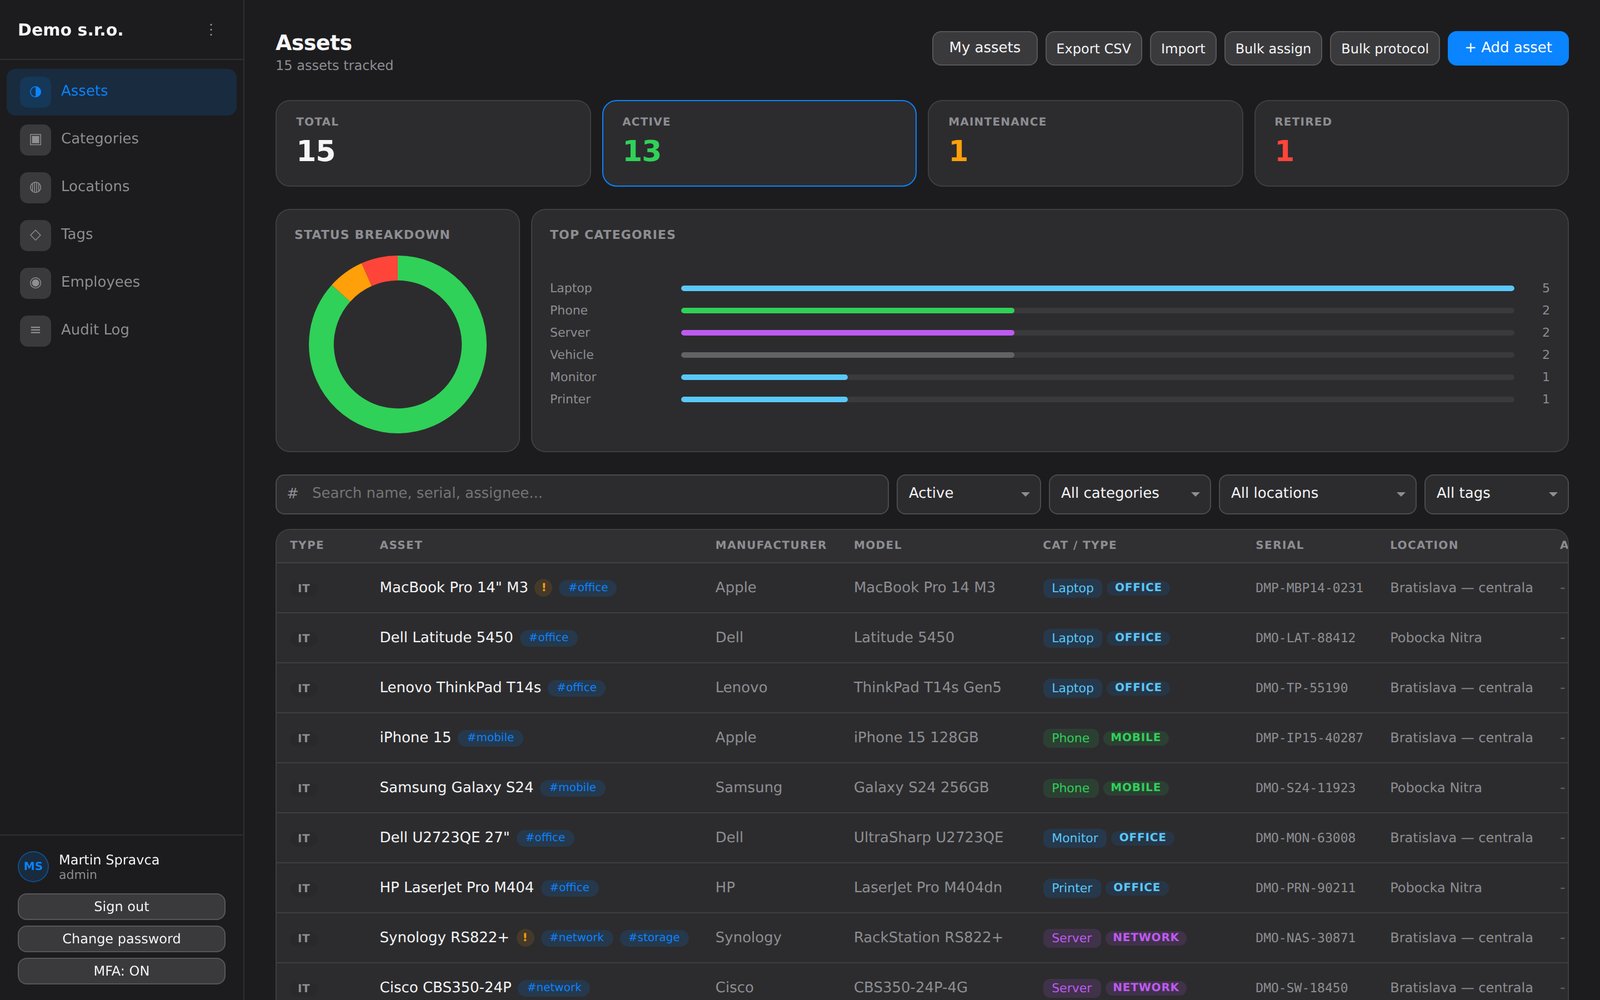1600x1000 pixels.
Task: Open the Employees sidebar icon
Action: [35, 283]
